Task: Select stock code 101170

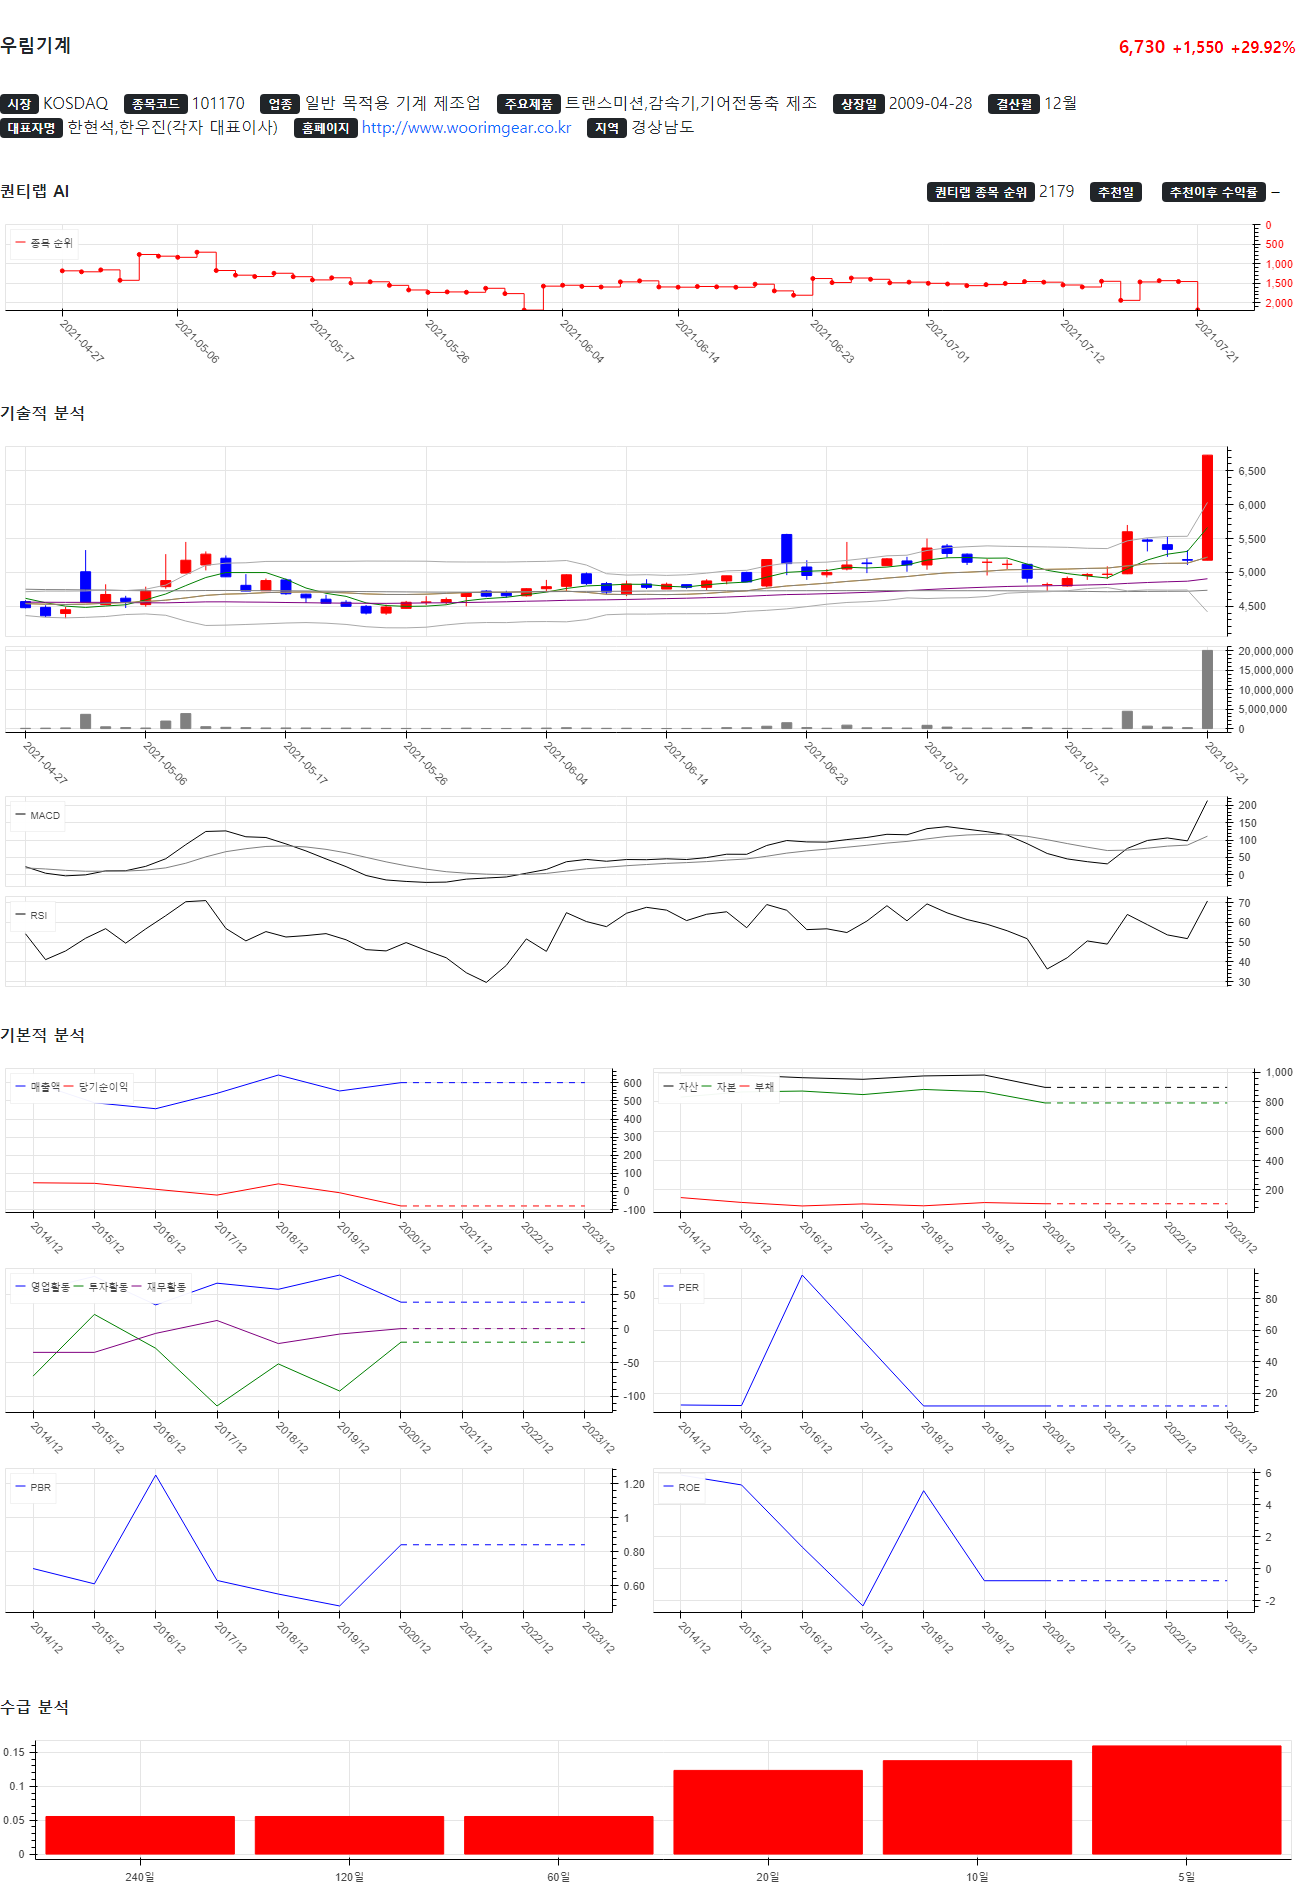Action: coord(218,104)
